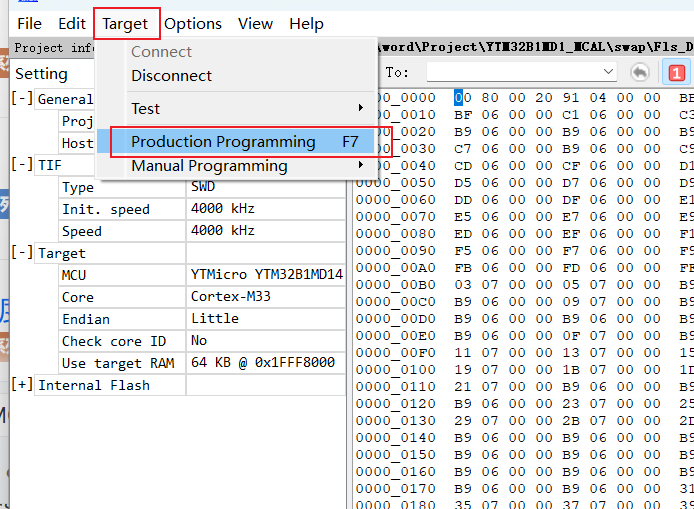Click the Cortex-M33 value
This screenshot has height=509, width=694.
click(231, 296)
